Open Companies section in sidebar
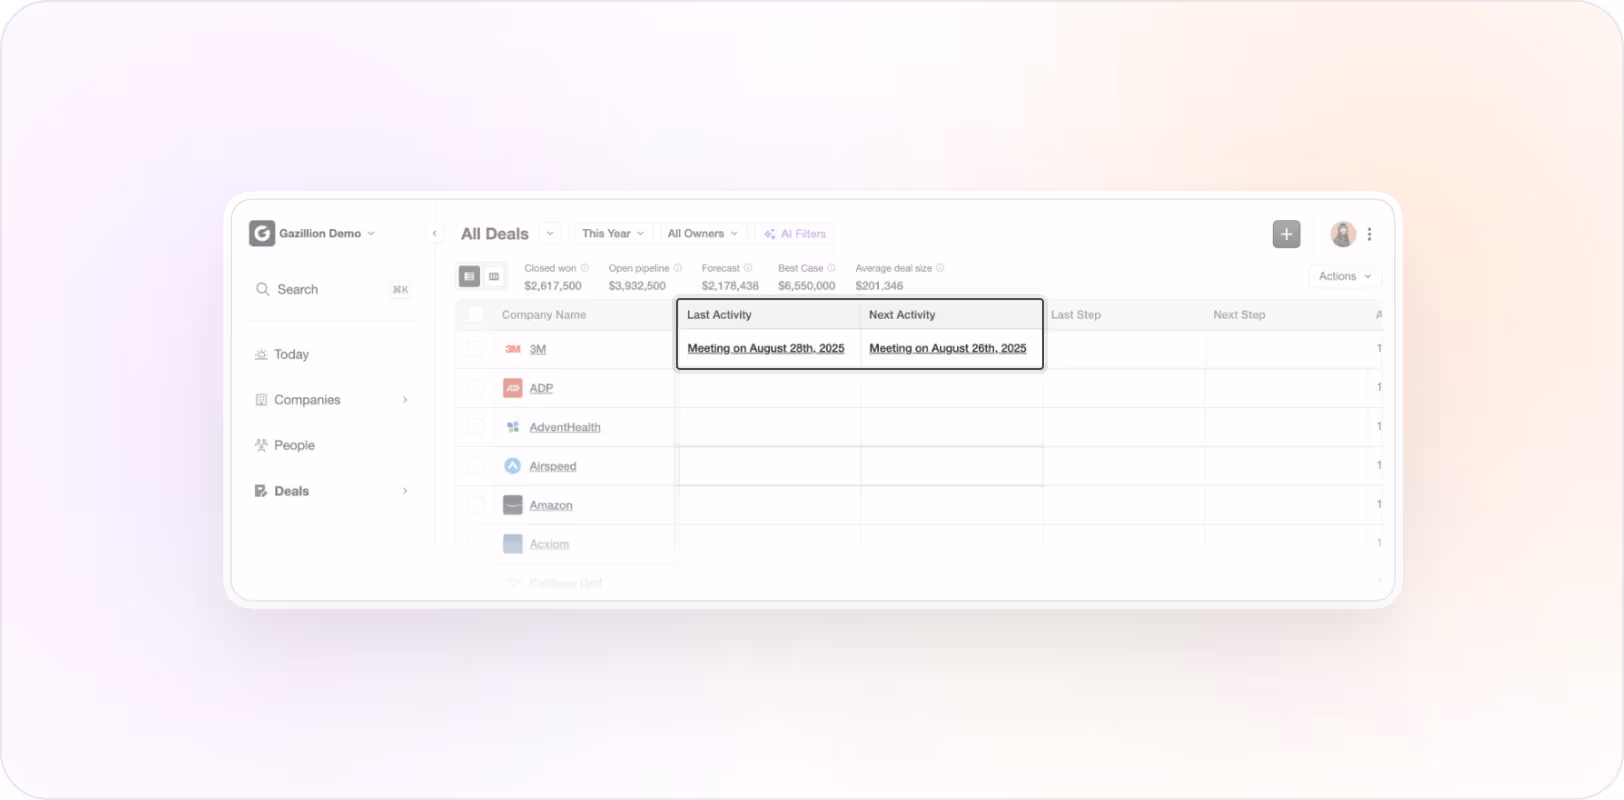1624x800 pixels. coord(333,400)
